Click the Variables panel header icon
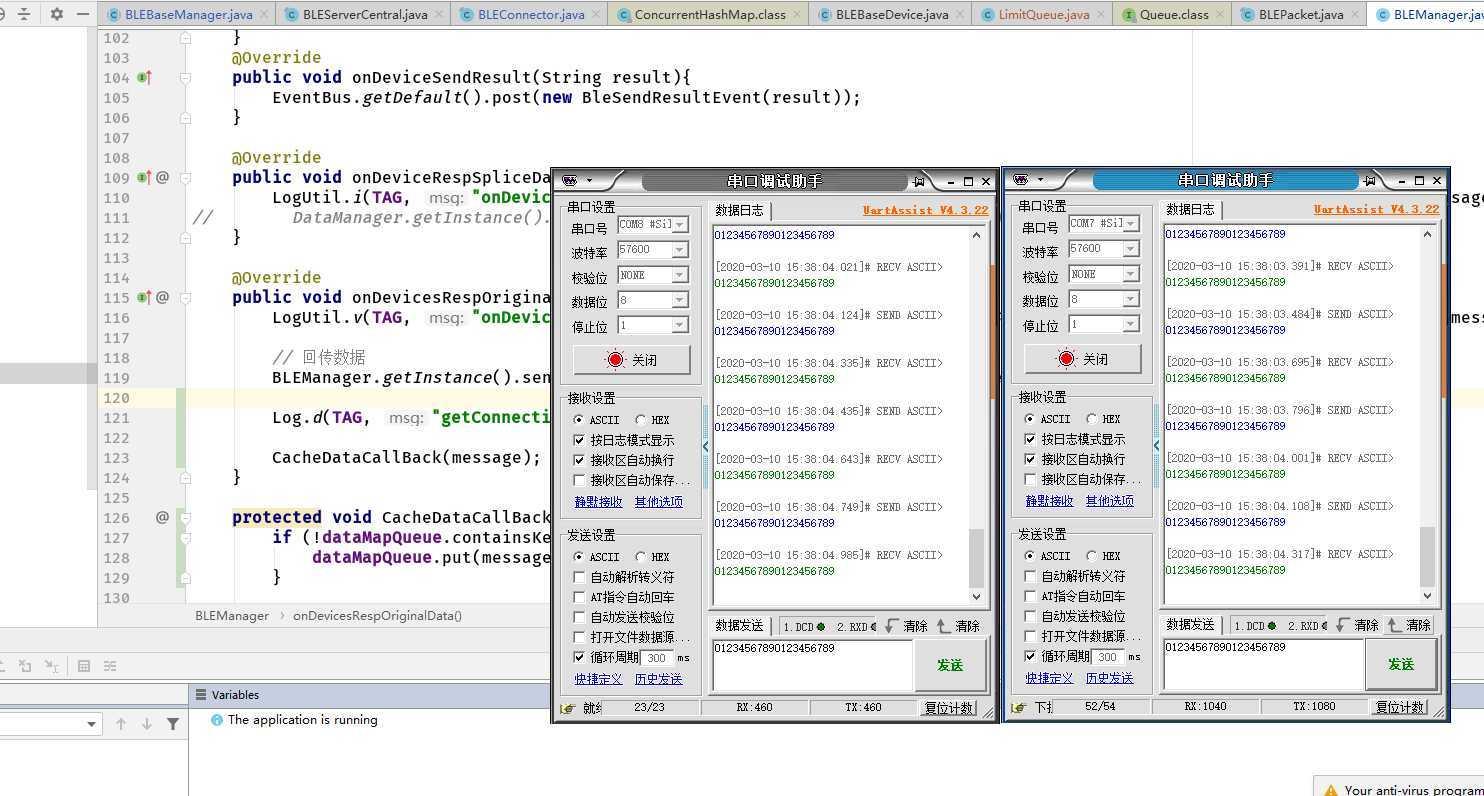The height and width of the screenshot is (796, 1484). coord(201,695)
